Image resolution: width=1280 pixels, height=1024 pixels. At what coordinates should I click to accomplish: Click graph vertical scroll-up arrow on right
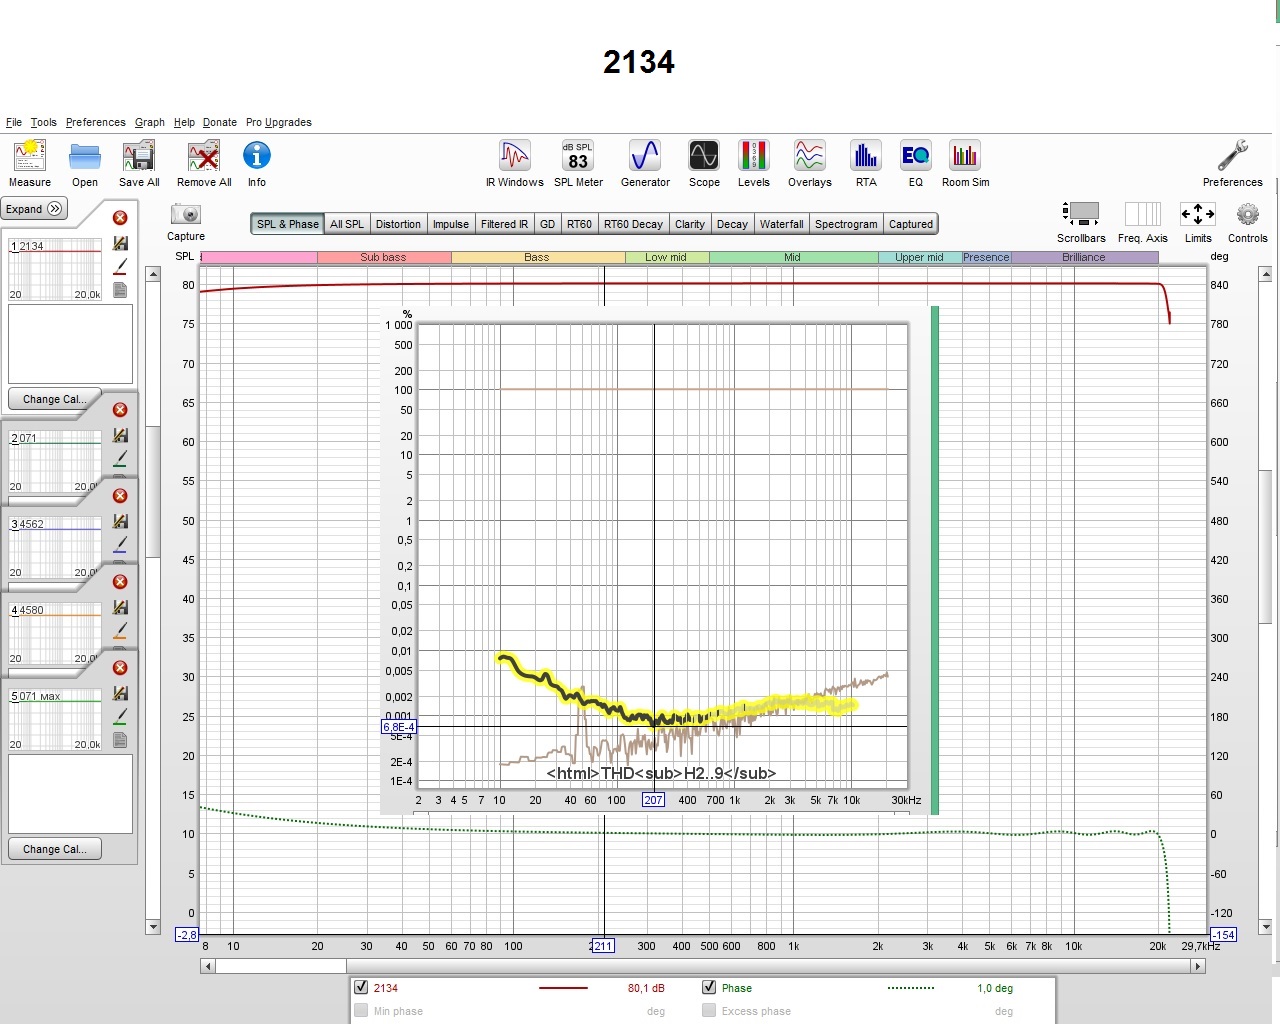pos(1265,273)
